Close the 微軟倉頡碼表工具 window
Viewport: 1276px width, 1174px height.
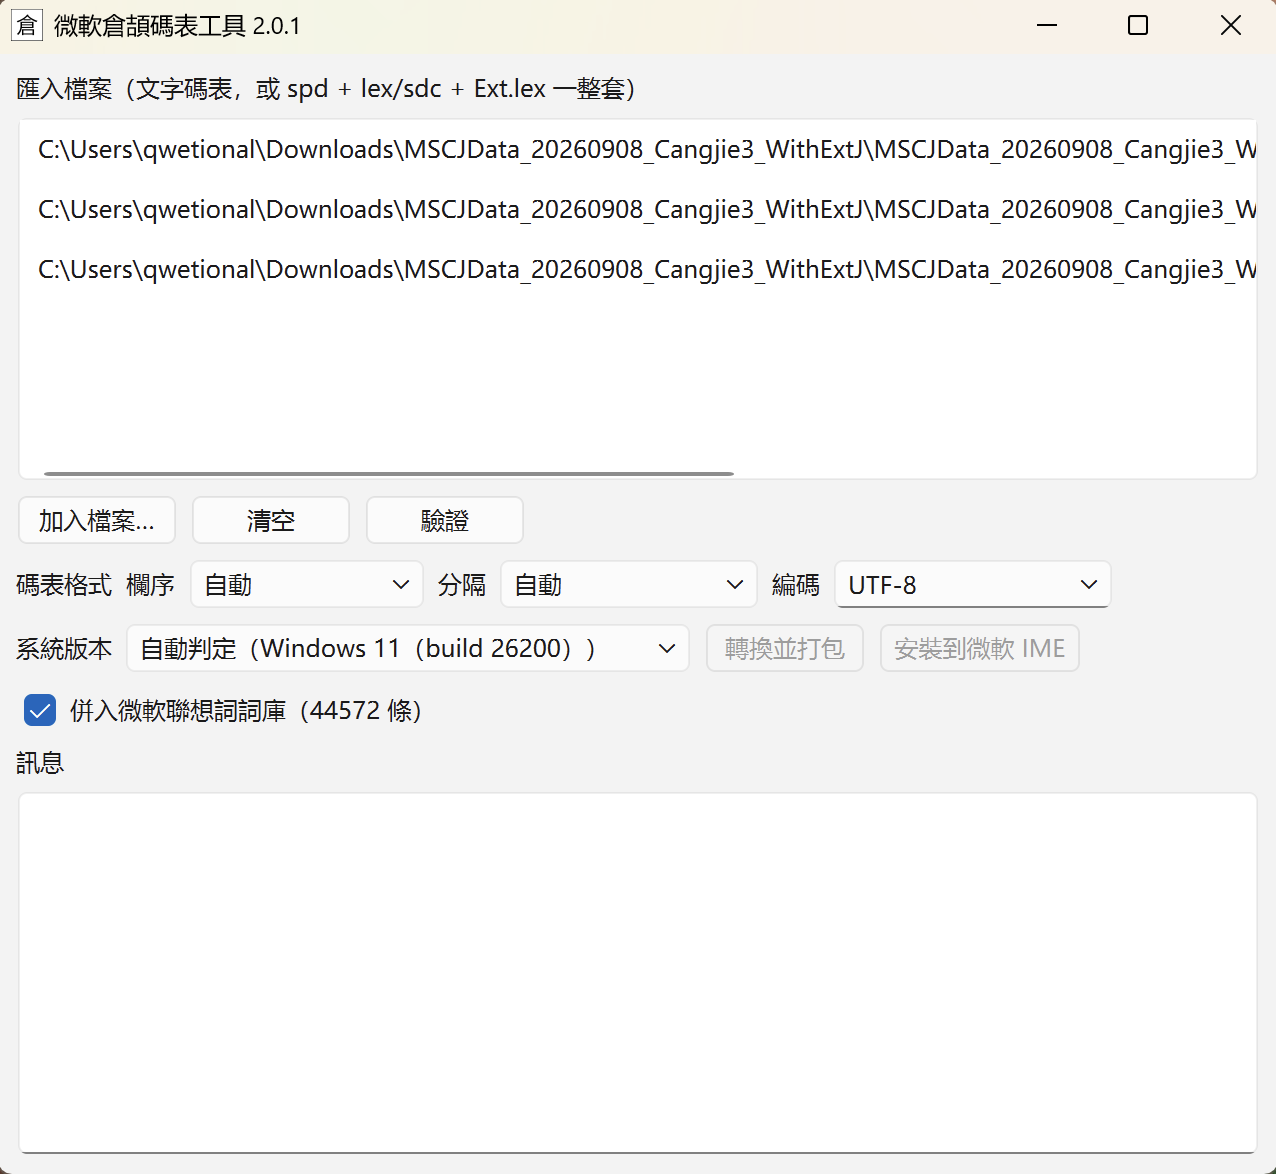point(1231,25)
